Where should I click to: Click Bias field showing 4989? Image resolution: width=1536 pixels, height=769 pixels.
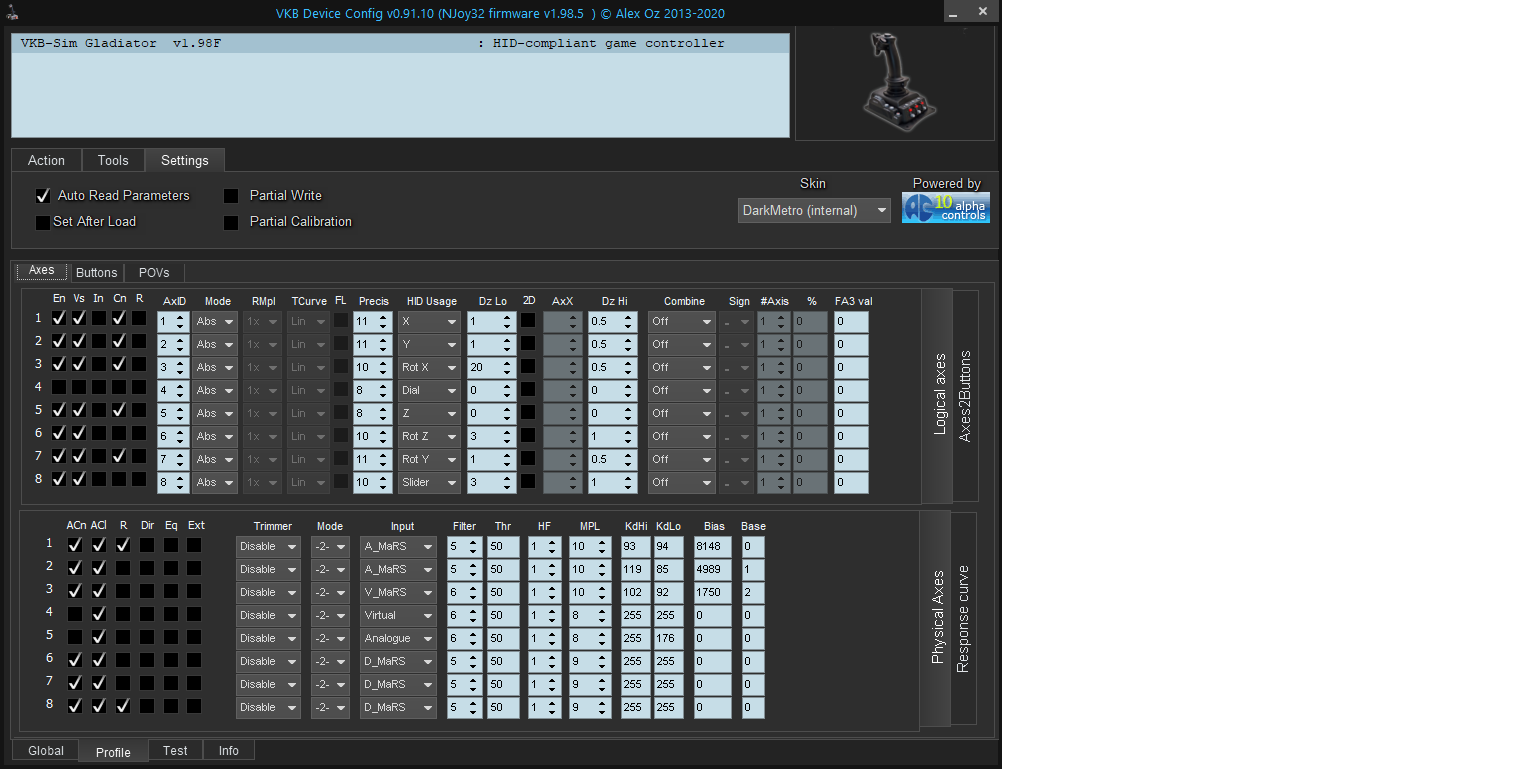tap(713, 570)
